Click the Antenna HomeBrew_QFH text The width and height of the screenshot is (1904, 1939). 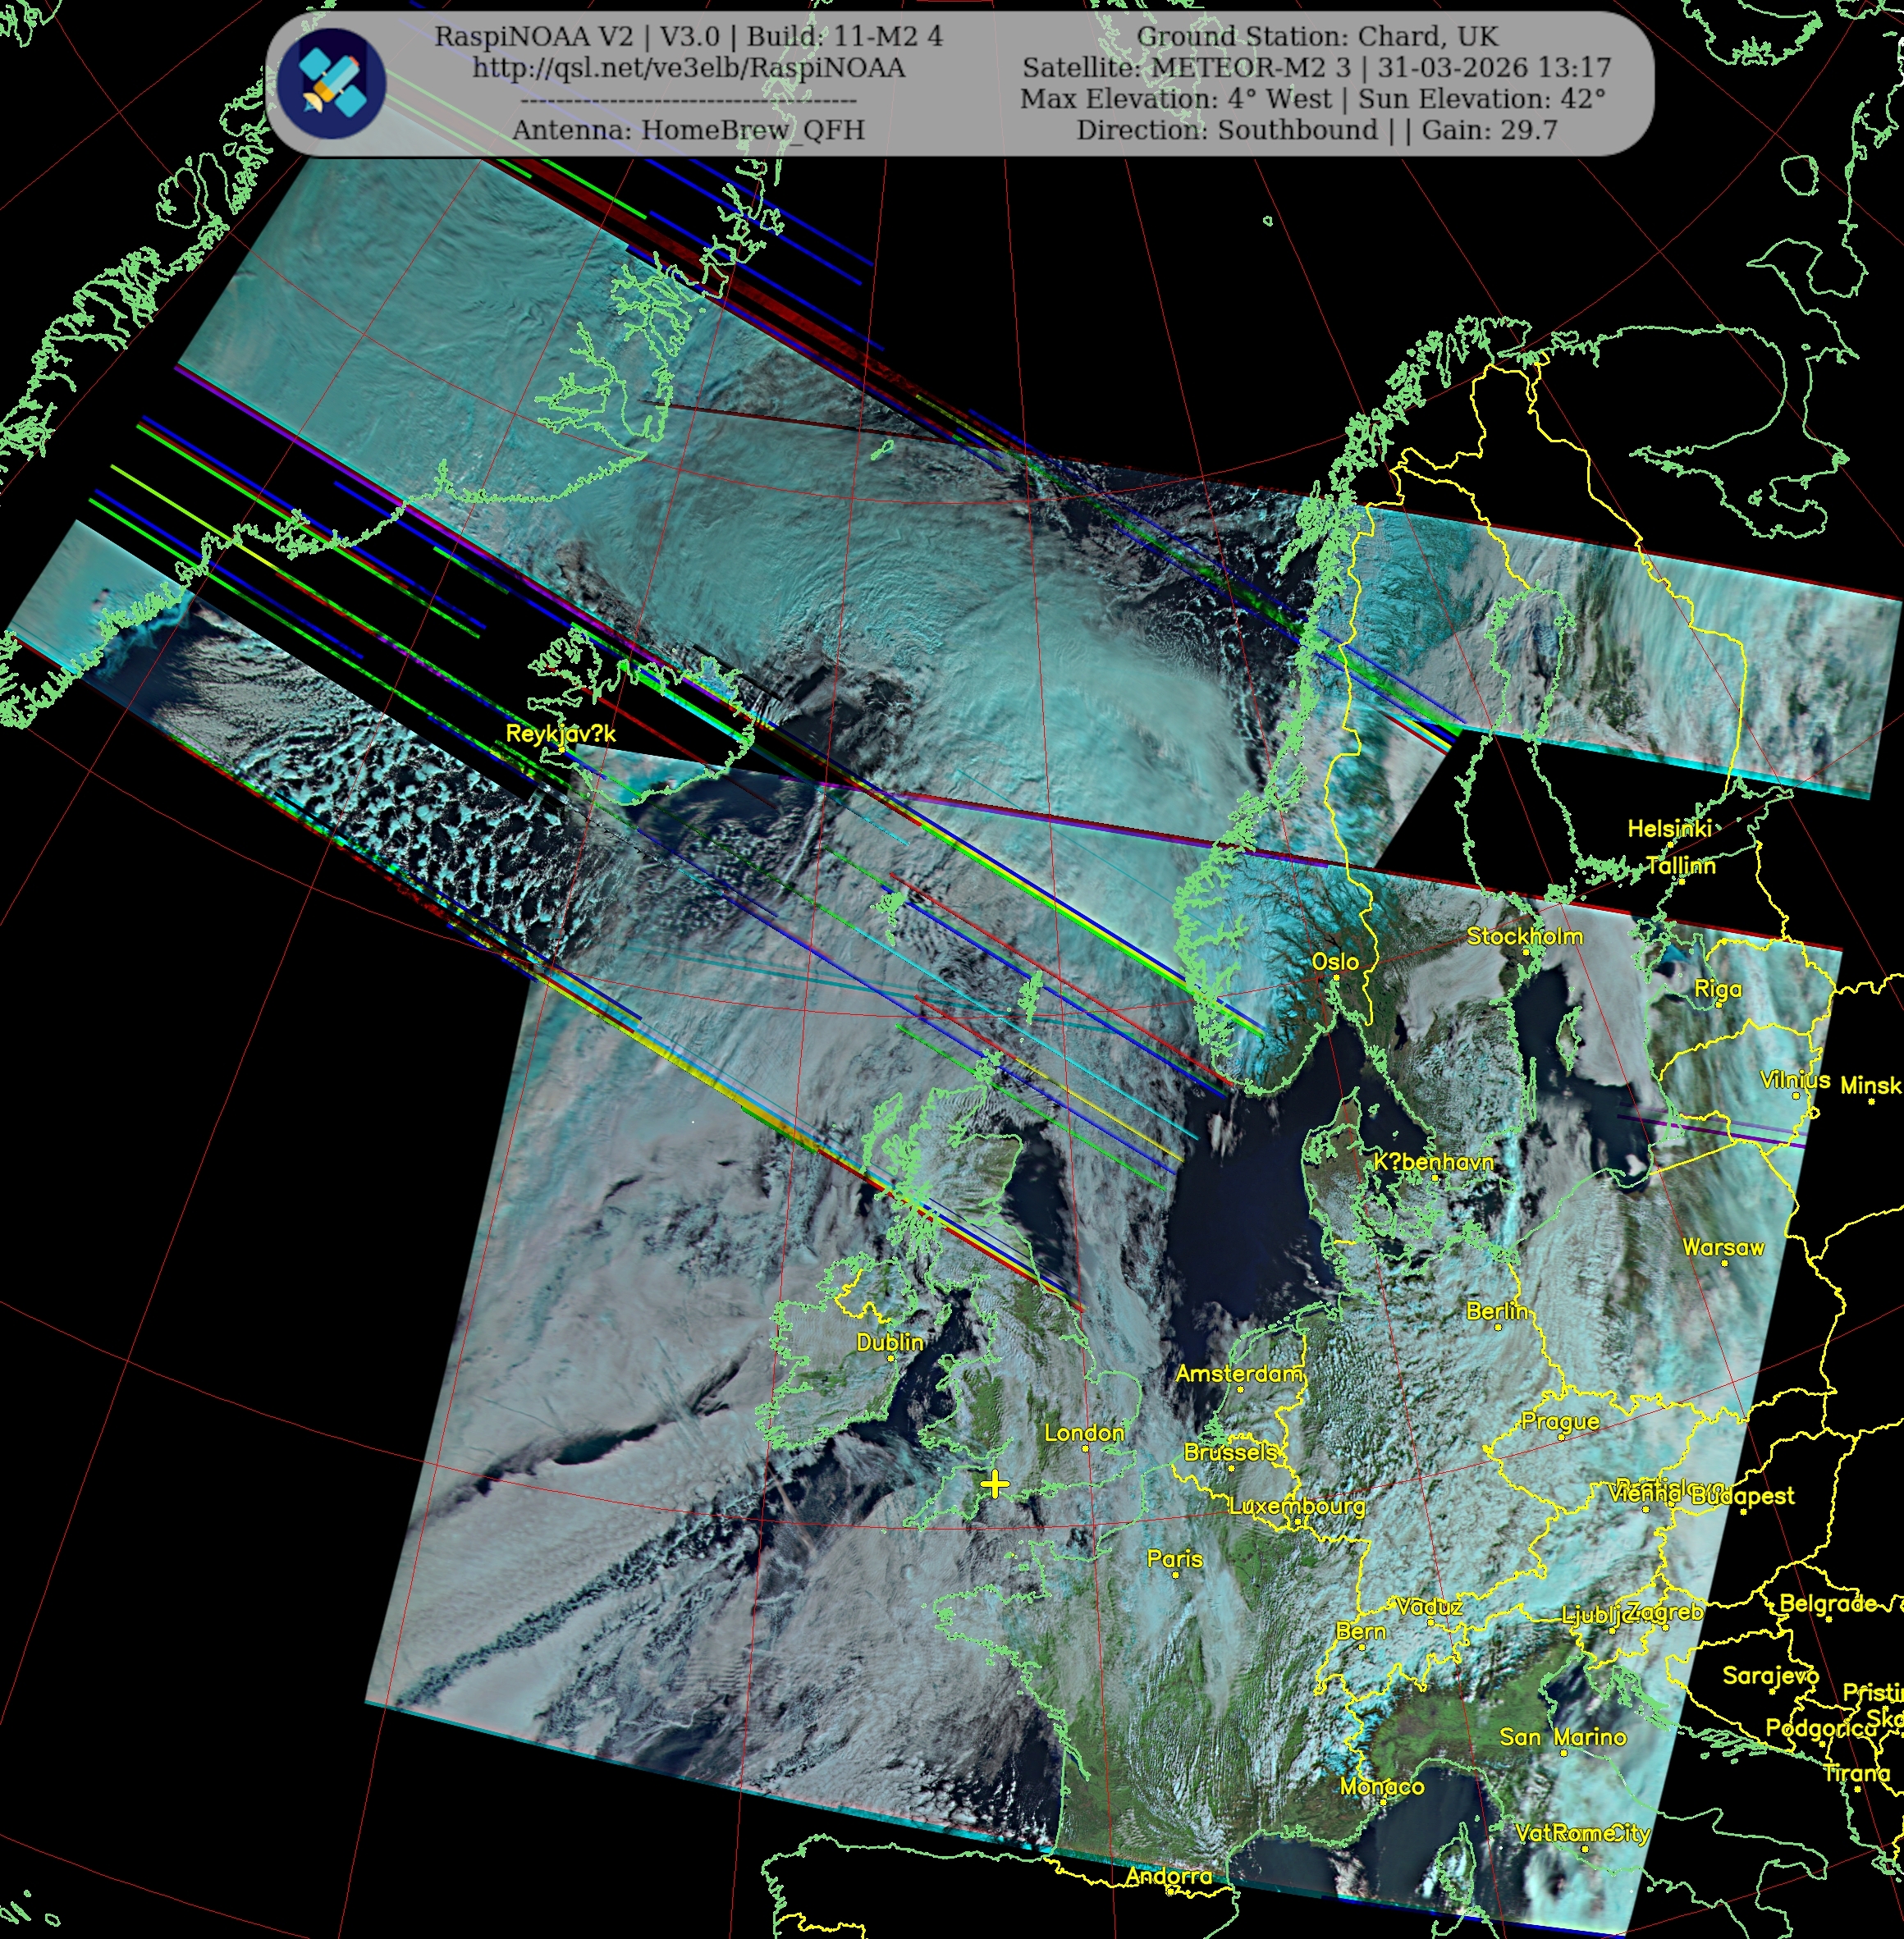point(688,130)
